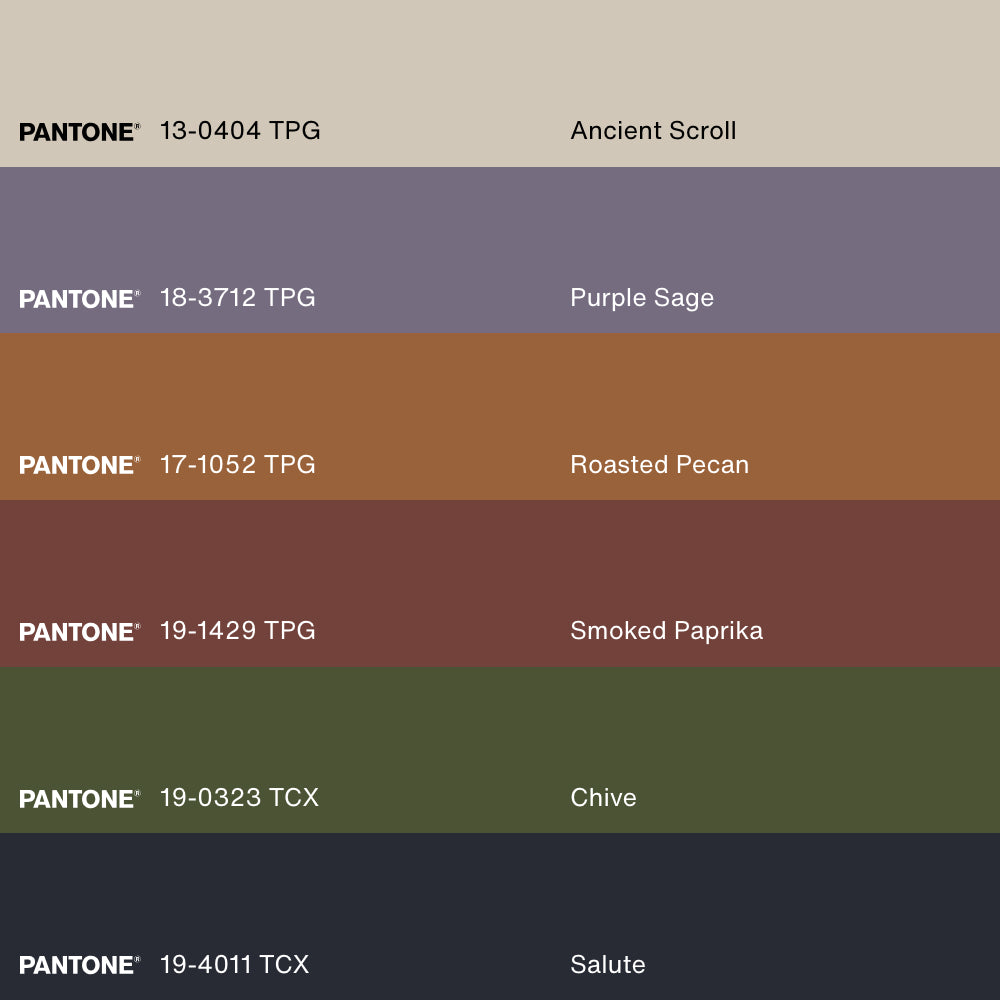Click the 17-1052 TPG code label
The image size is (1000, 1000).
coord(237,464)
